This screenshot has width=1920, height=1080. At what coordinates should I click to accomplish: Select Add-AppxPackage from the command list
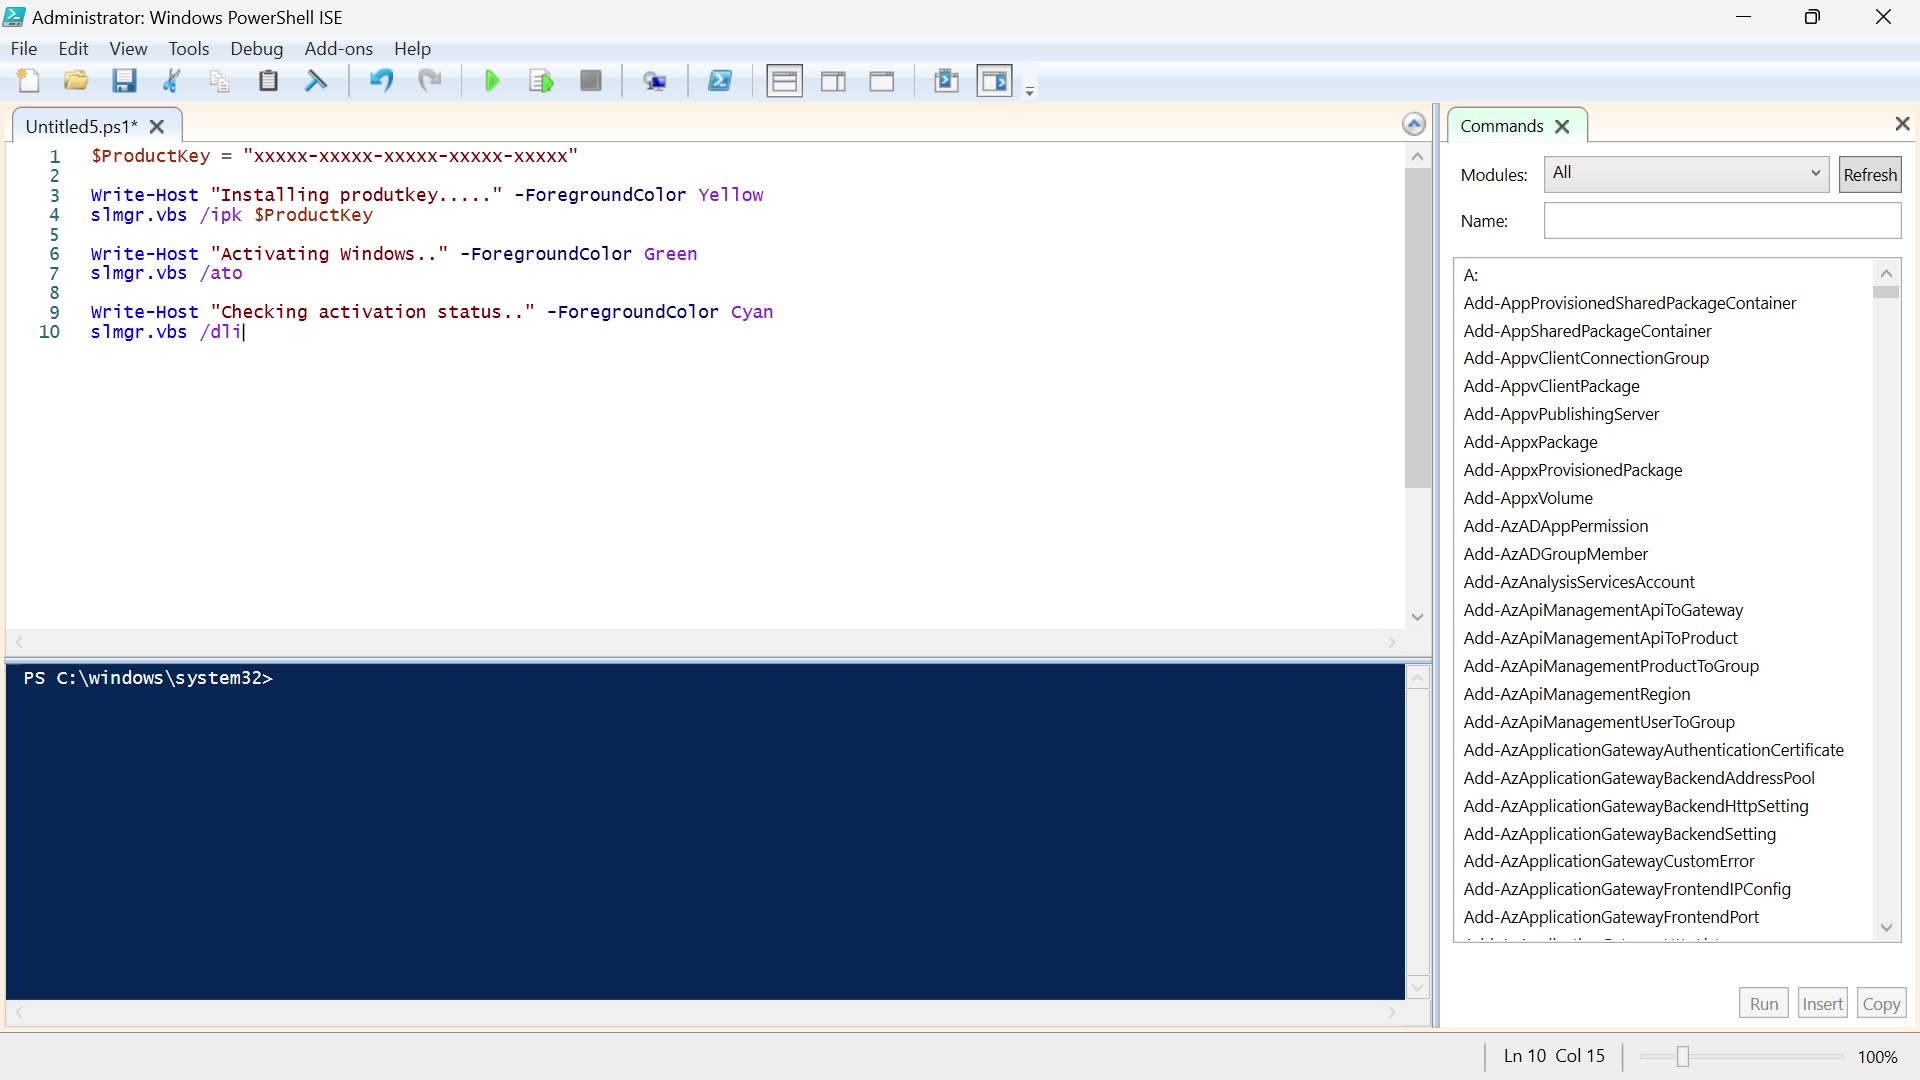coord(1530,441)
